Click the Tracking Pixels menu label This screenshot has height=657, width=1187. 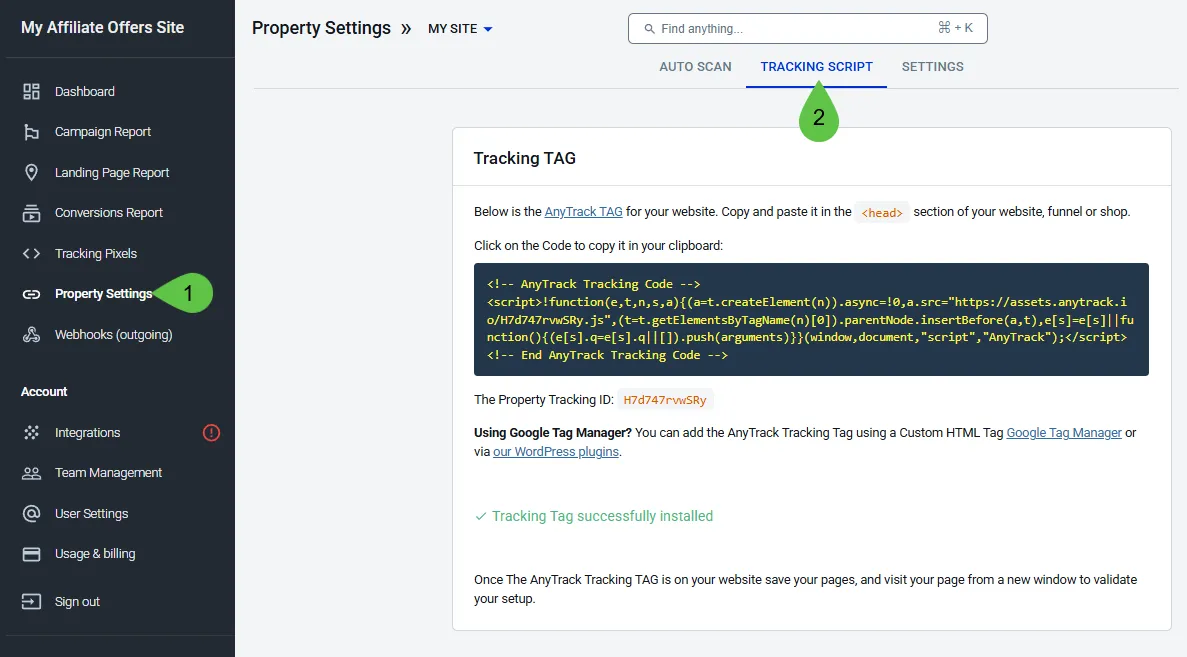coord(96,254)
